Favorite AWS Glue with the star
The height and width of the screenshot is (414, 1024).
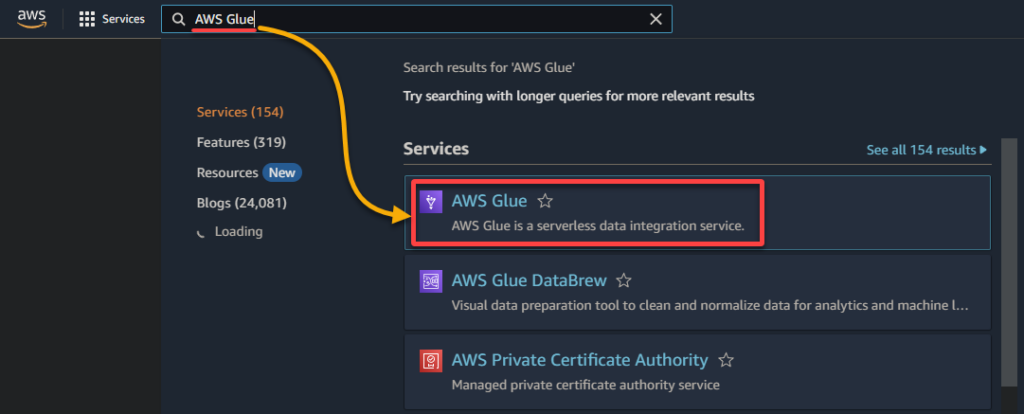545,201
